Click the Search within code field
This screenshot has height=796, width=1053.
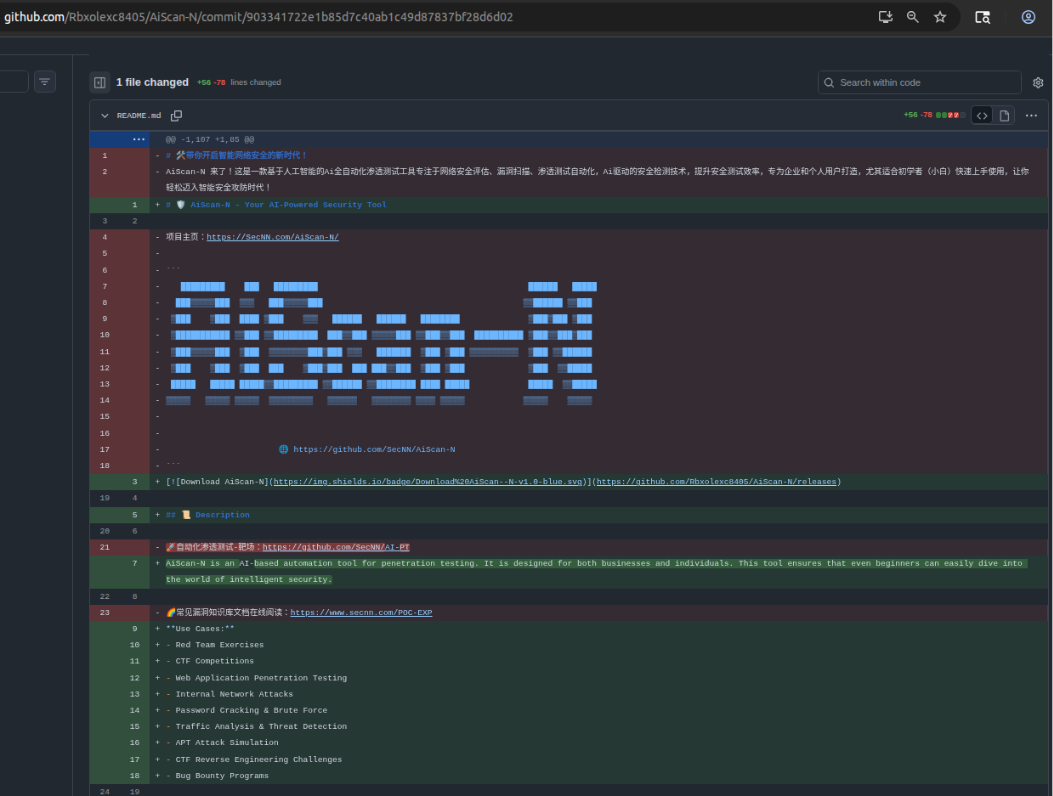click(x=920, y=82)
